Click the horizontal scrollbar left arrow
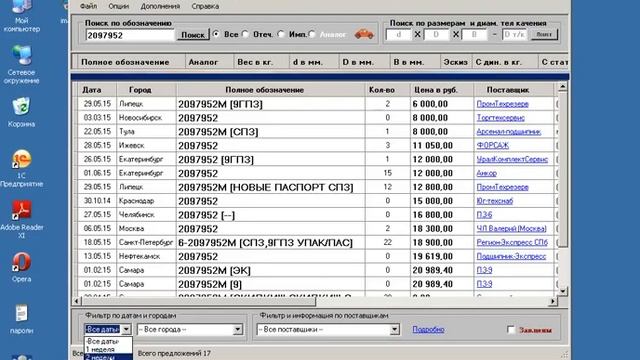Screen dimensions: 640x360 pos(77,301)
